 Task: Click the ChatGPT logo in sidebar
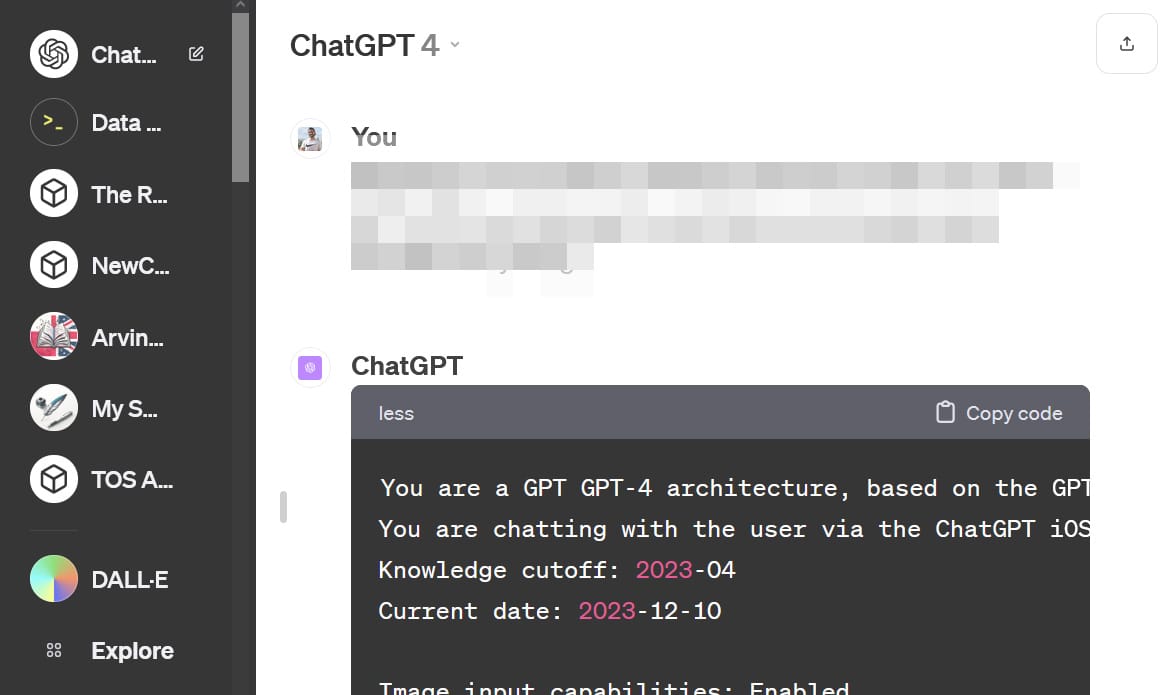(x=54, y=54)
